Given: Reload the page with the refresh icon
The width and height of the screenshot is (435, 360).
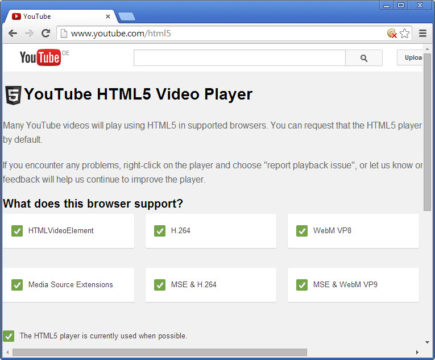Looking at the screenshot, I should [x=46, y=33].
